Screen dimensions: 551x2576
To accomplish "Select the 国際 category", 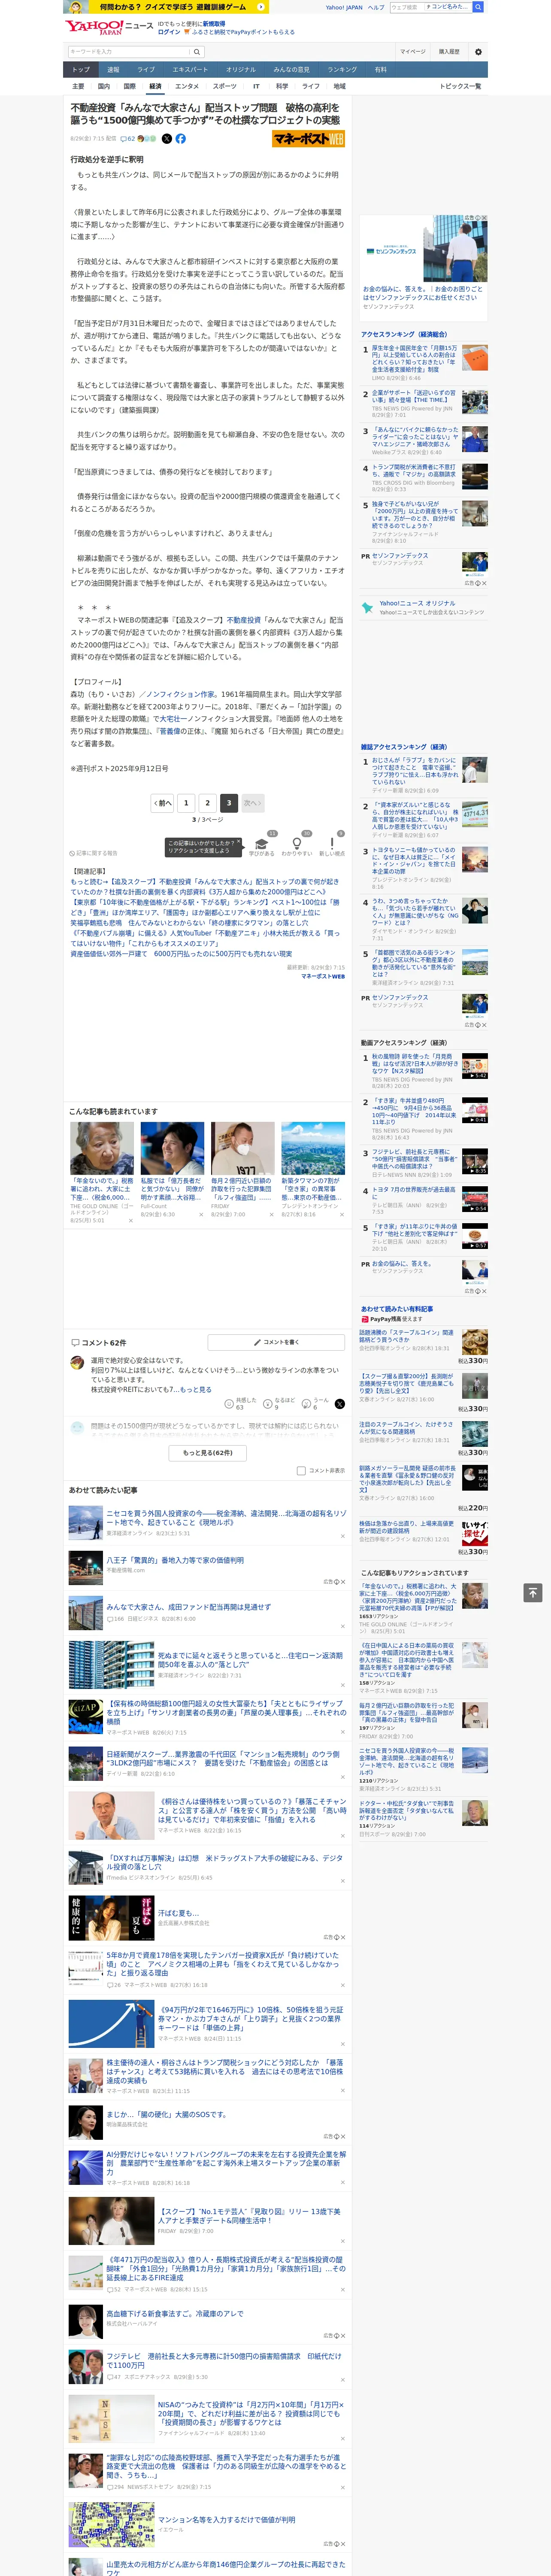I will (x=129, y=86).
